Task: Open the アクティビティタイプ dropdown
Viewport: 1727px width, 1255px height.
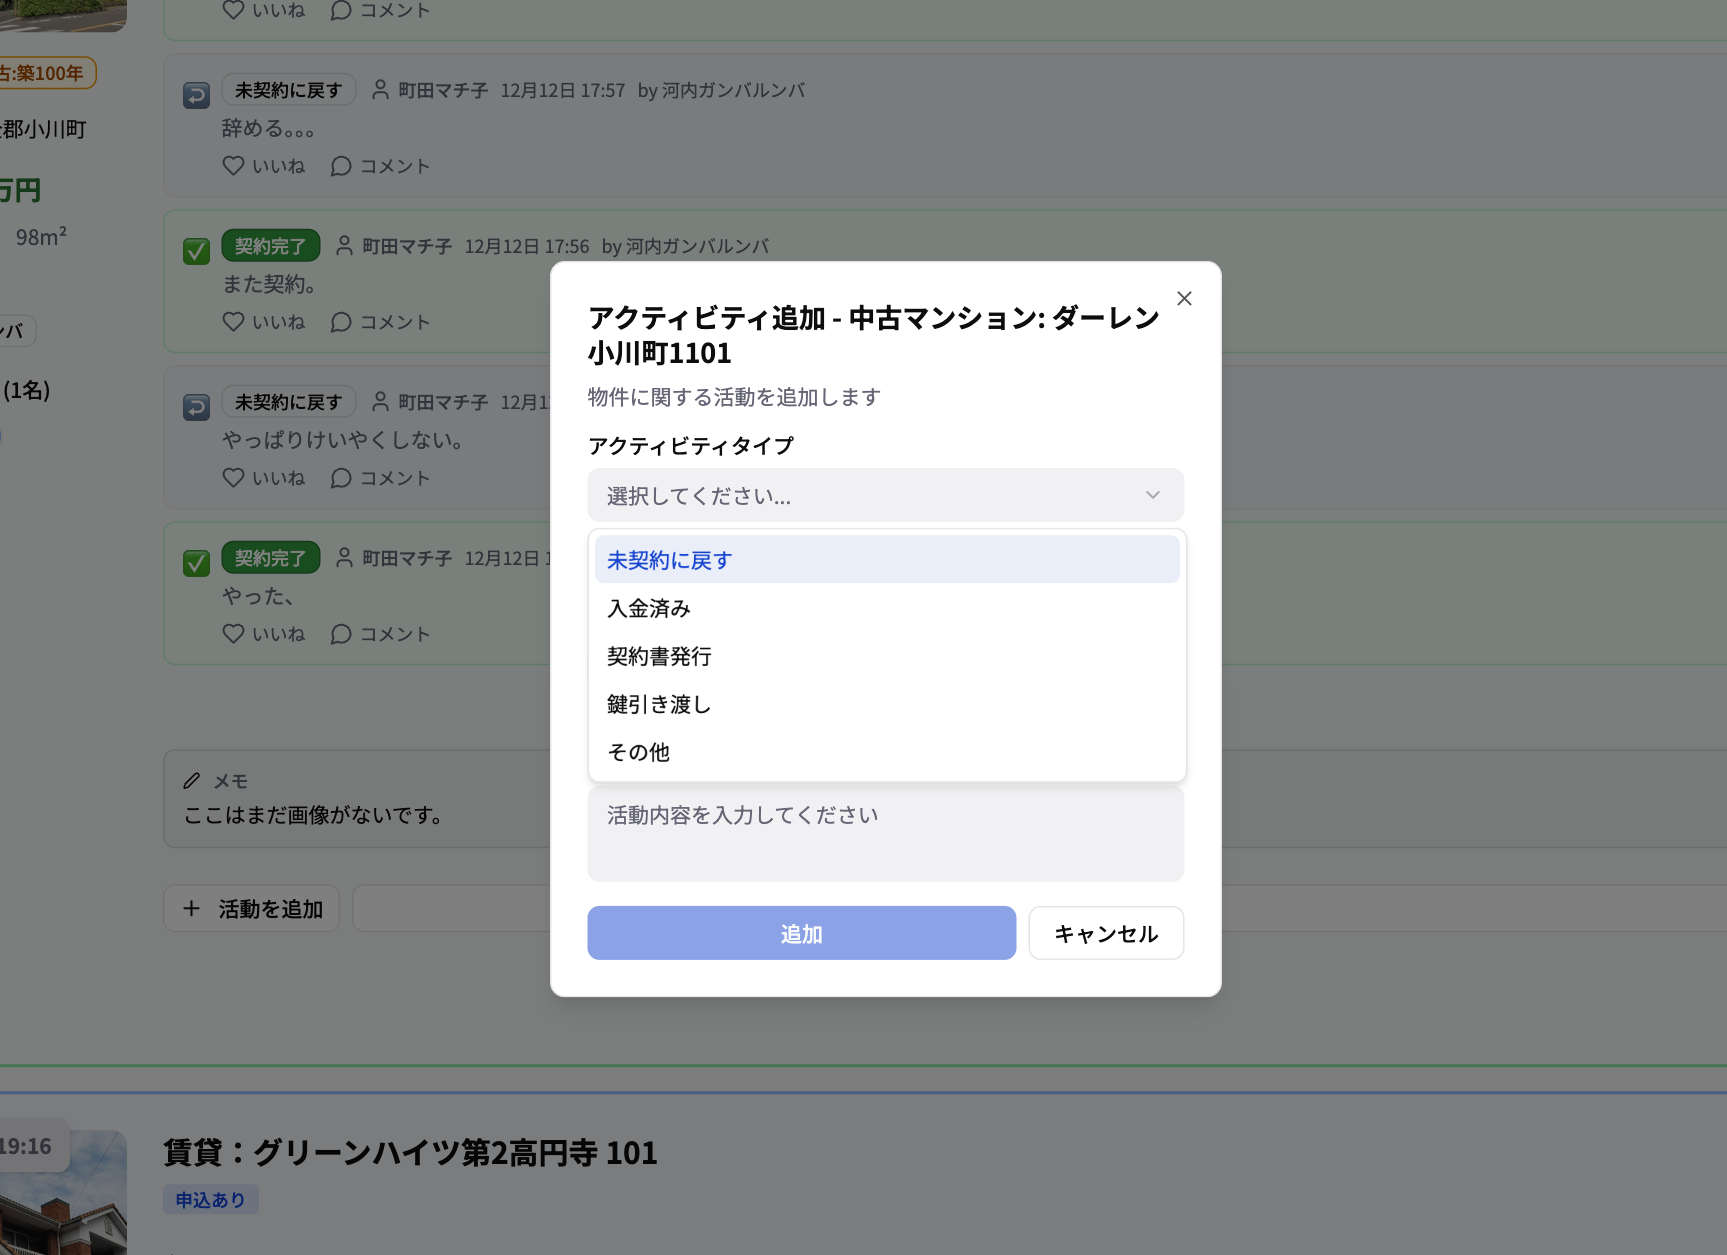Action: coord(884,494)
